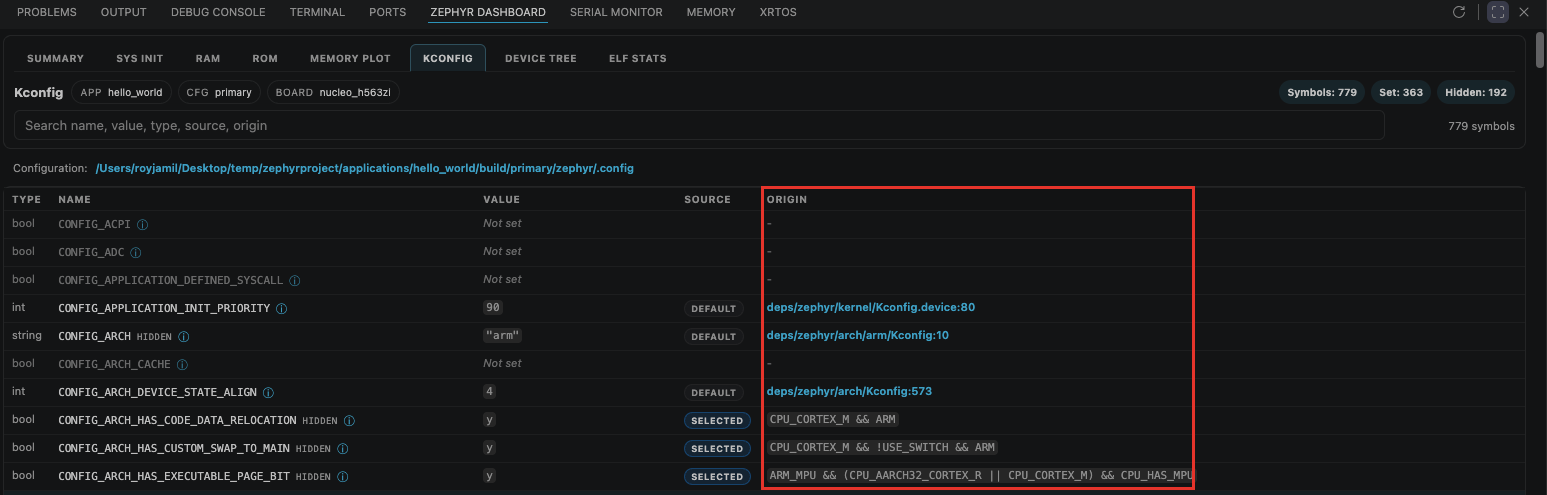1547x495 pixels.
Task: Click the value 90 cell
Action: pyautogui.click(x=492, y=308)
